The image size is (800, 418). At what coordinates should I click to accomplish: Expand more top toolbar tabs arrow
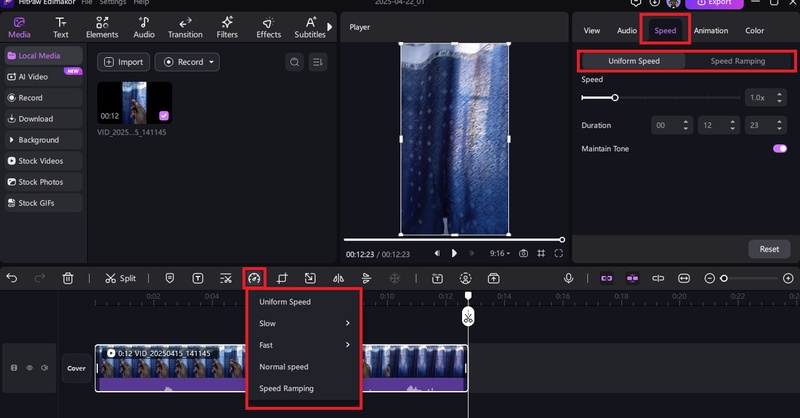click(x=330, y=27)
